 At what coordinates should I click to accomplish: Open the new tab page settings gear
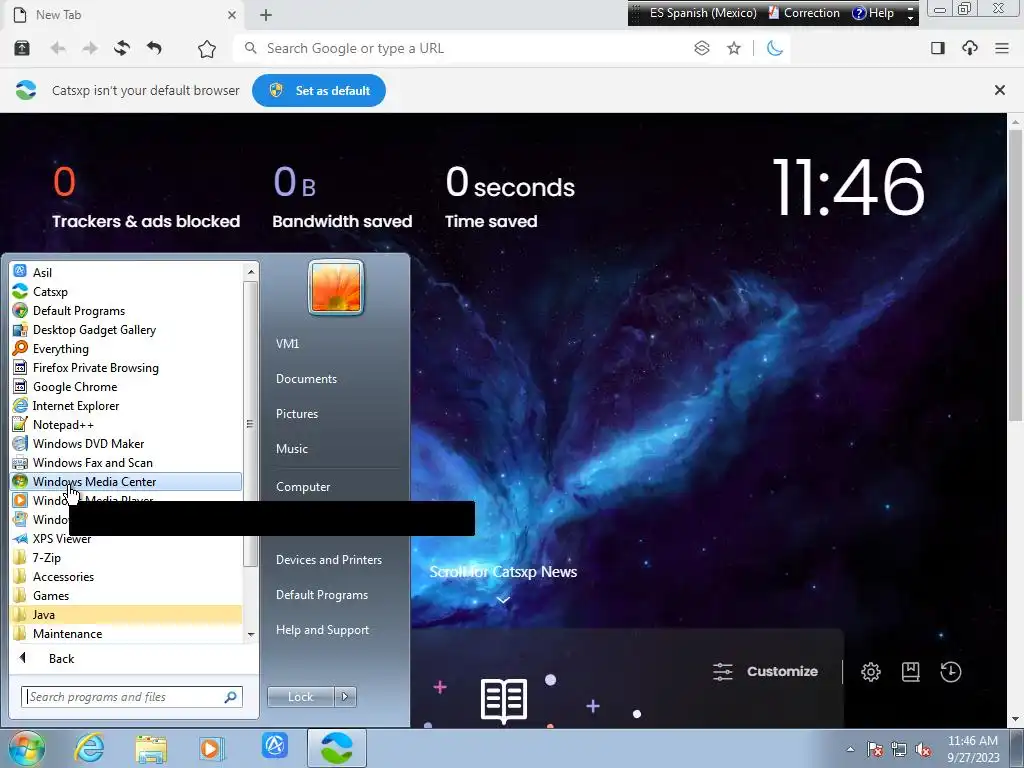871,672
